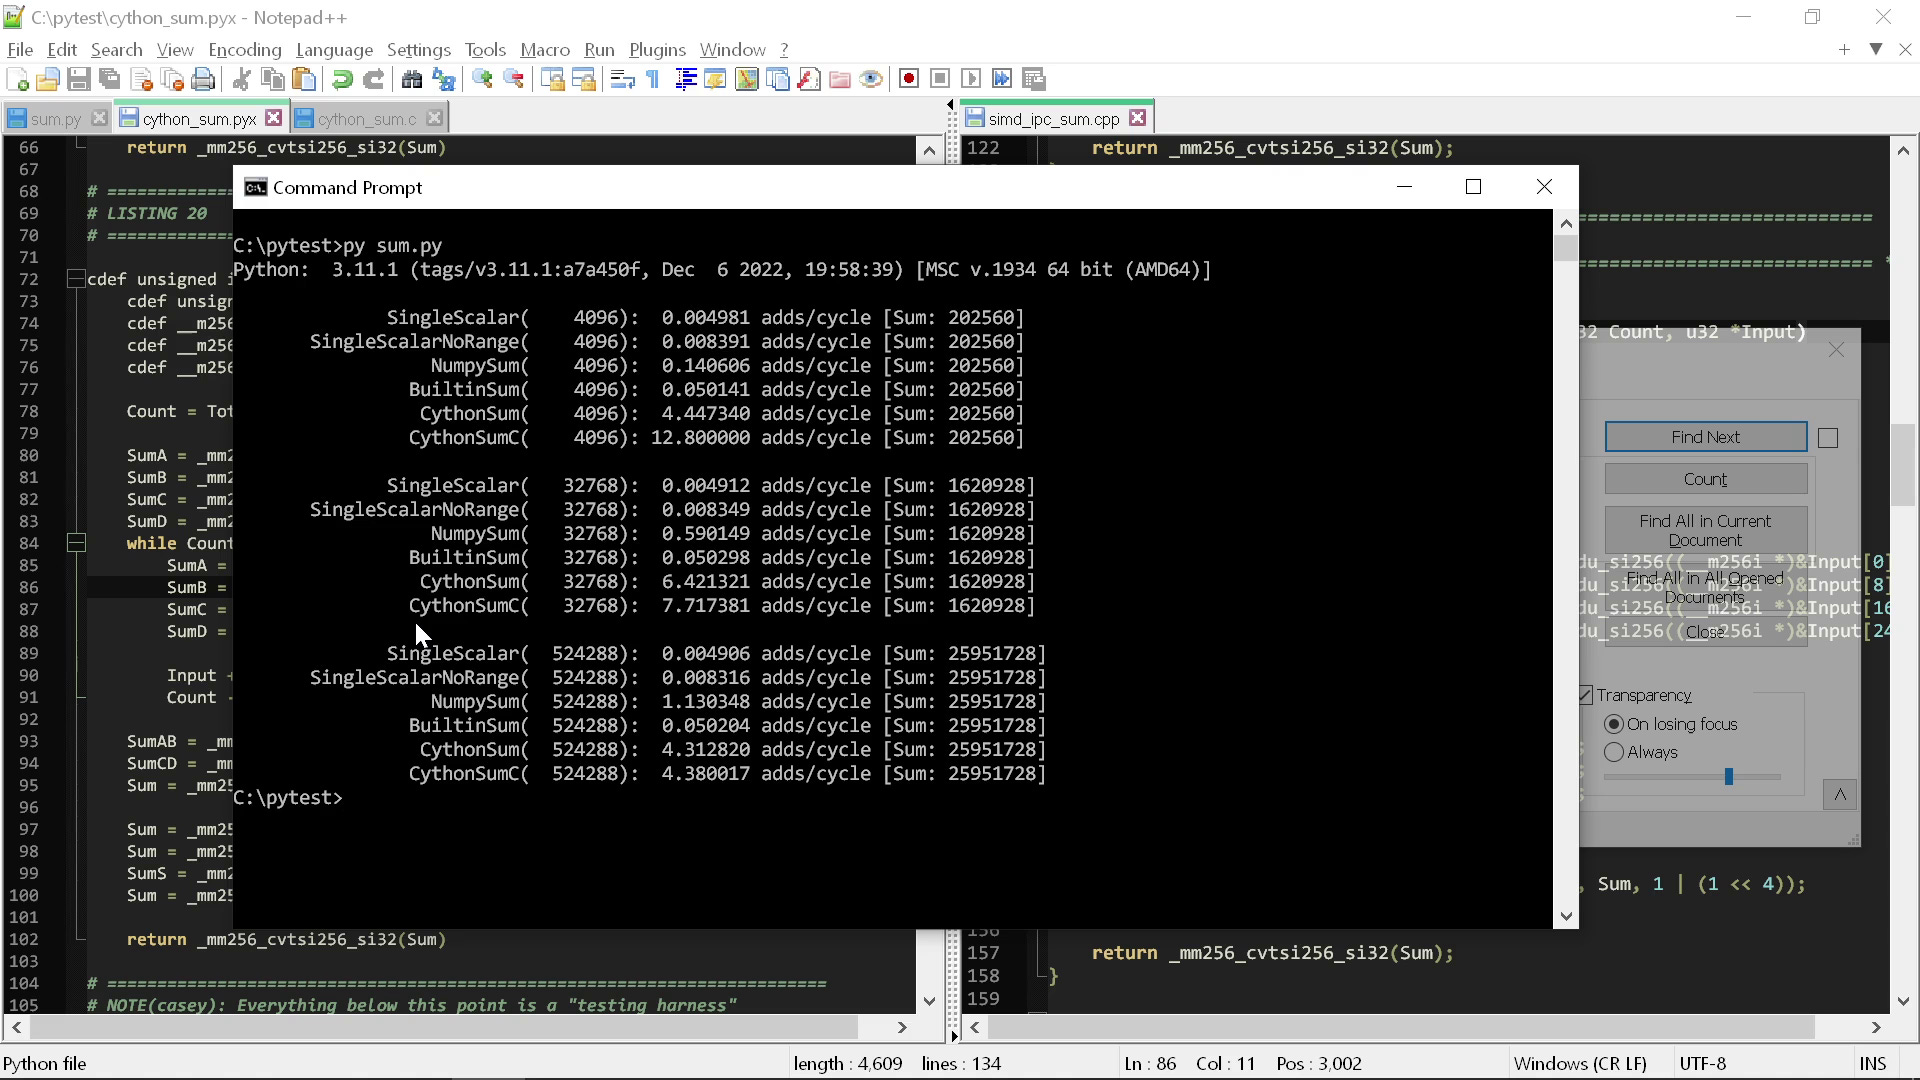This screenshot has height=1080, width=1920.
Task: Click the dialog's bottom caret expander button
Action: pyautogui.click(x=1839, y=795)
